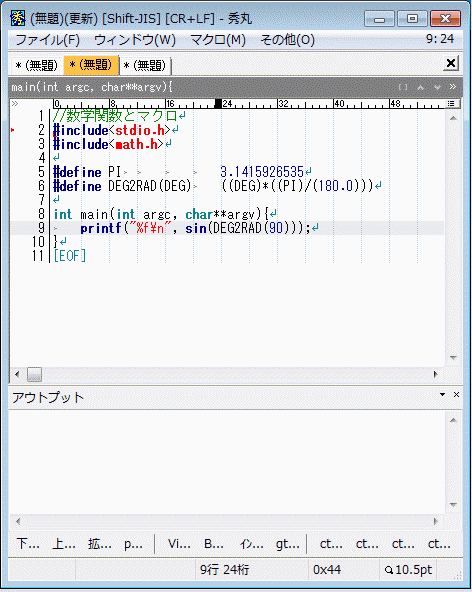This screenshot has width=472, height=592.
Task: Click the 下... function key button
Action: [28, 544]
